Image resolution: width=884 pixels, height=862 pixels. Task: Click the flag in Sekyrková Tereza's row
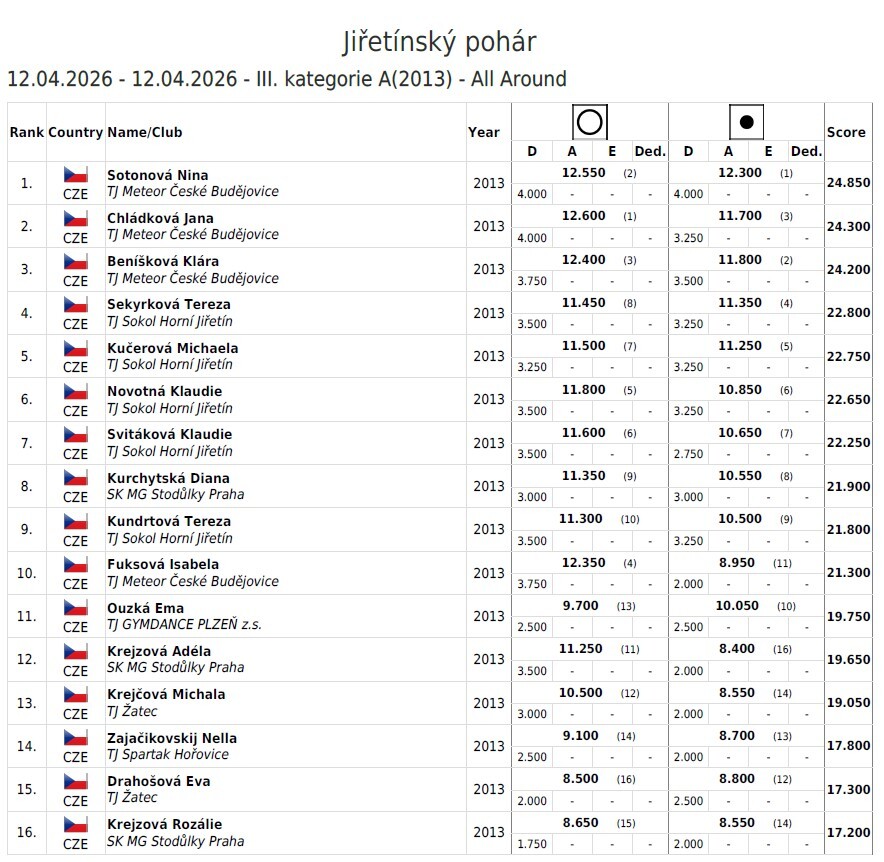[x=76, y=304]
